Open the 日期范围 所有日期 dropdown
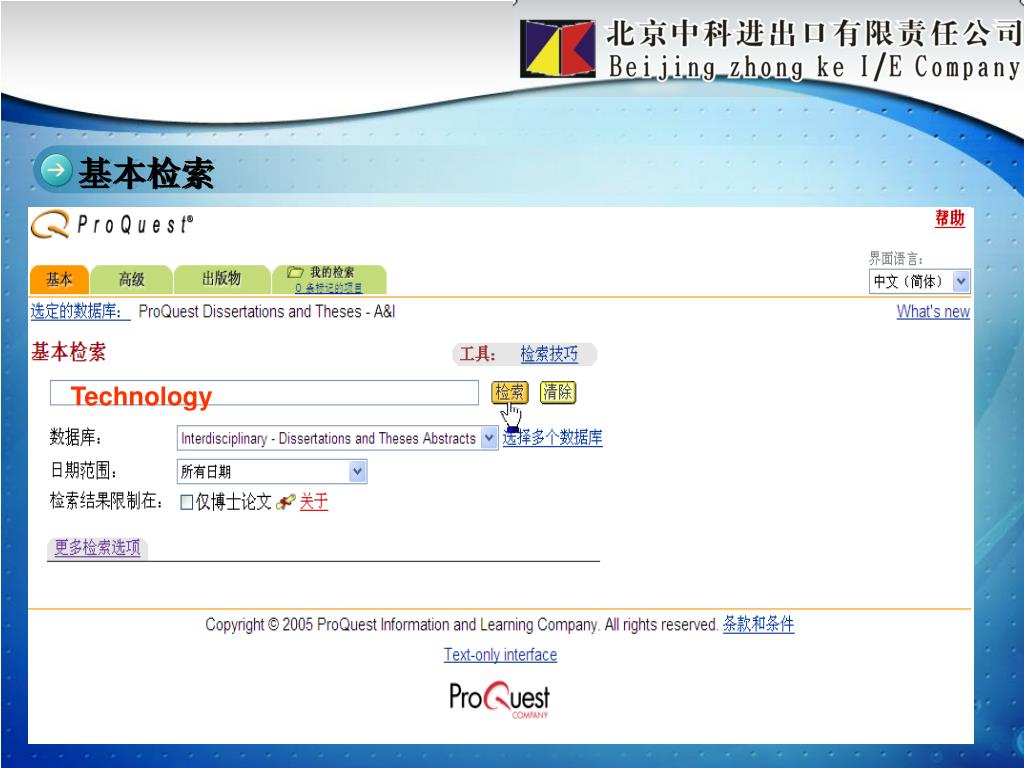This screenshot has width=1024, height=768. [x=272, y=472]
